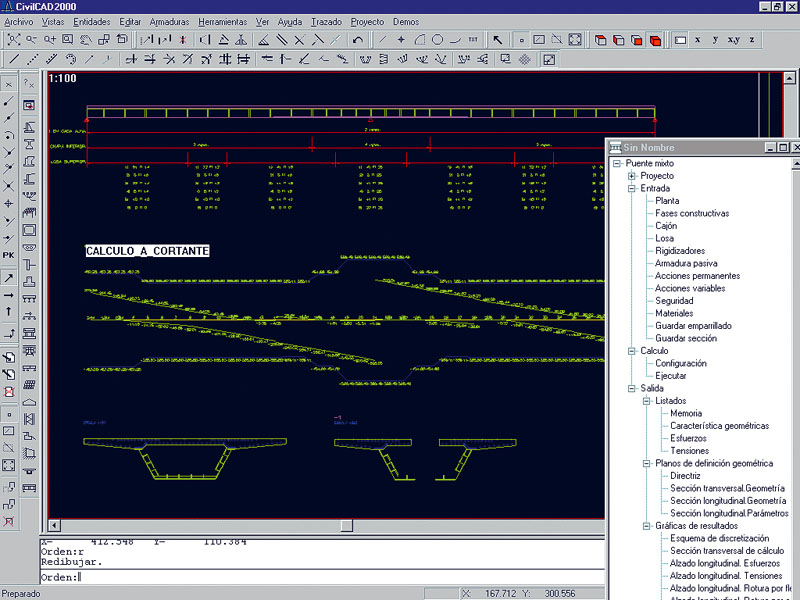Expand the Proyecto tree node

(632, 176)
